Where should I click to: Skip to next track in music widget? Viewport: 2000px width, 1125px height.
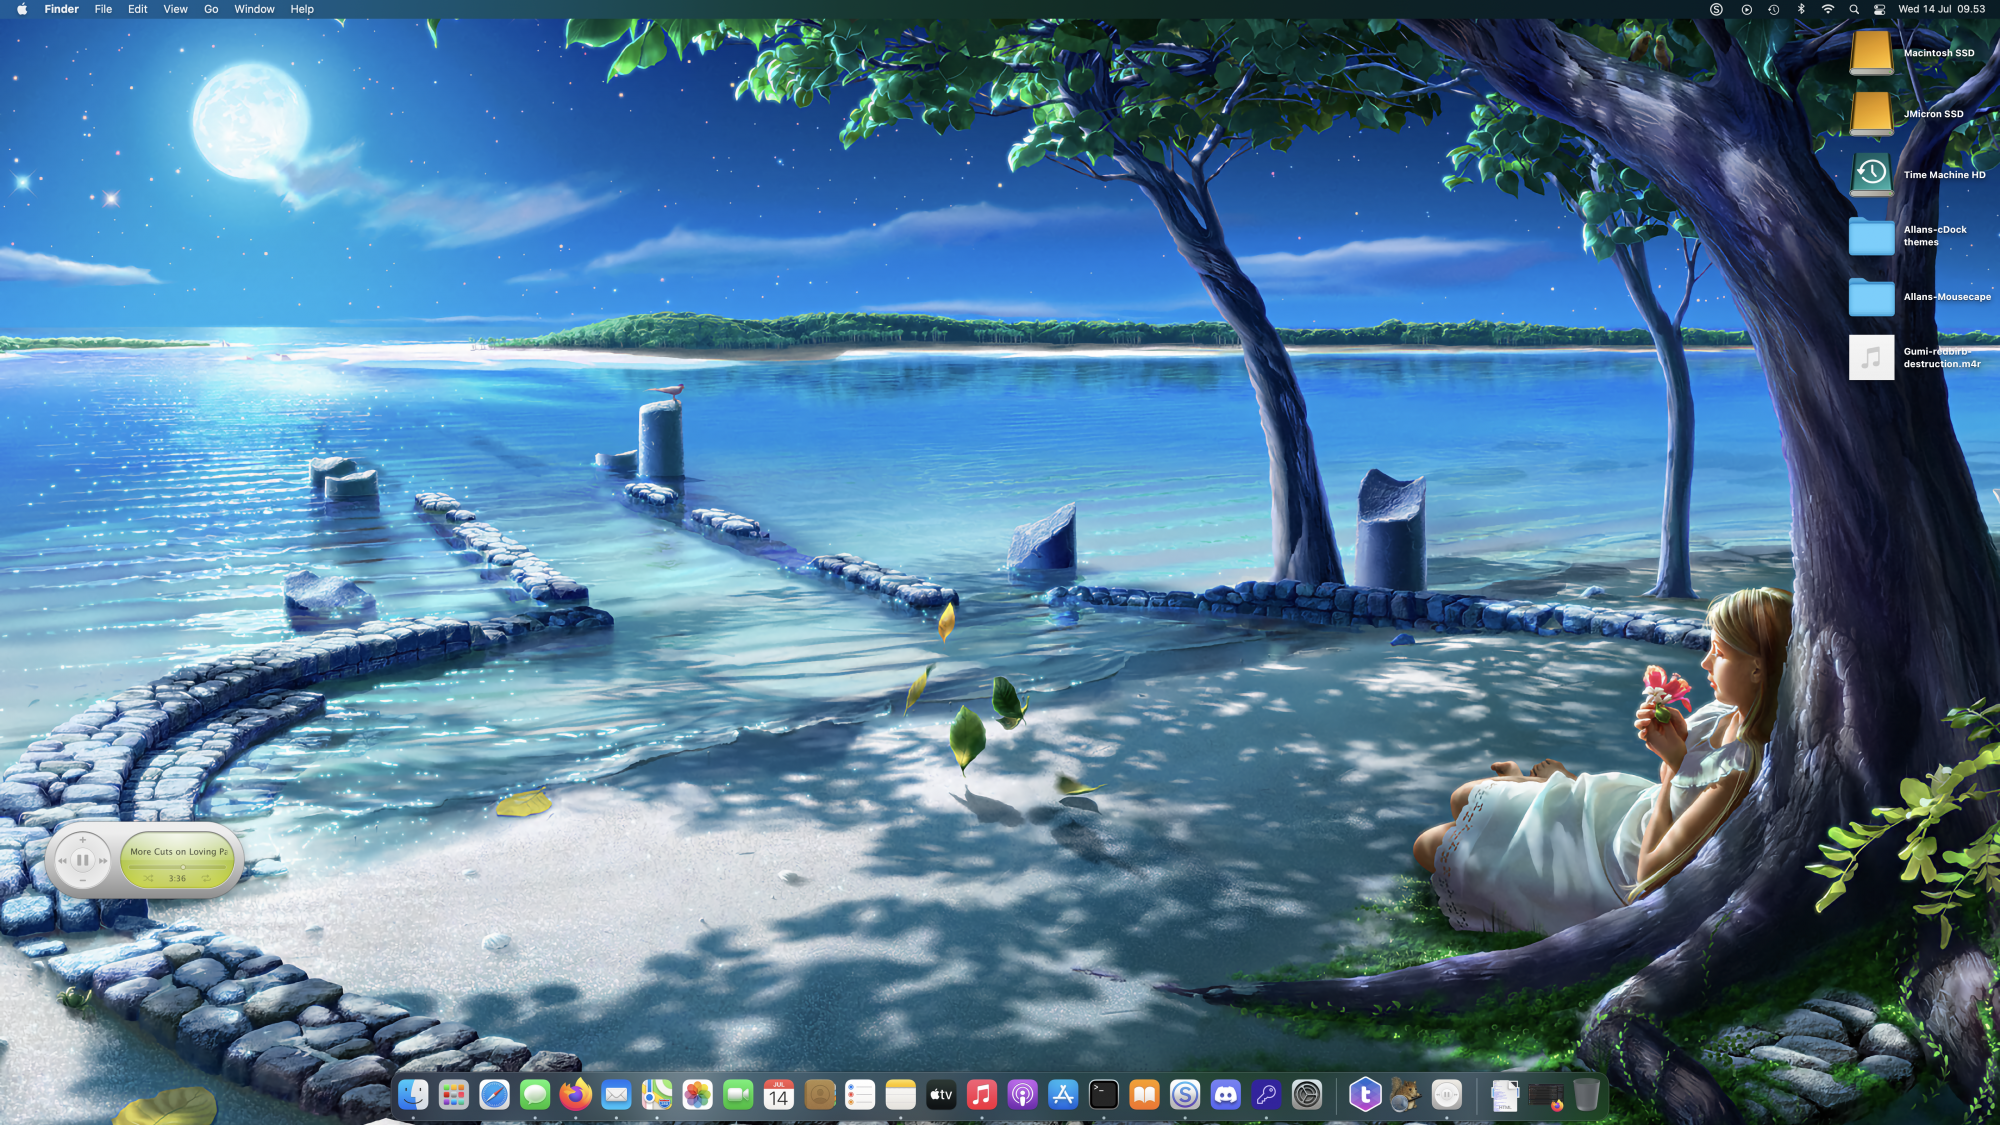tap(103, 860)
